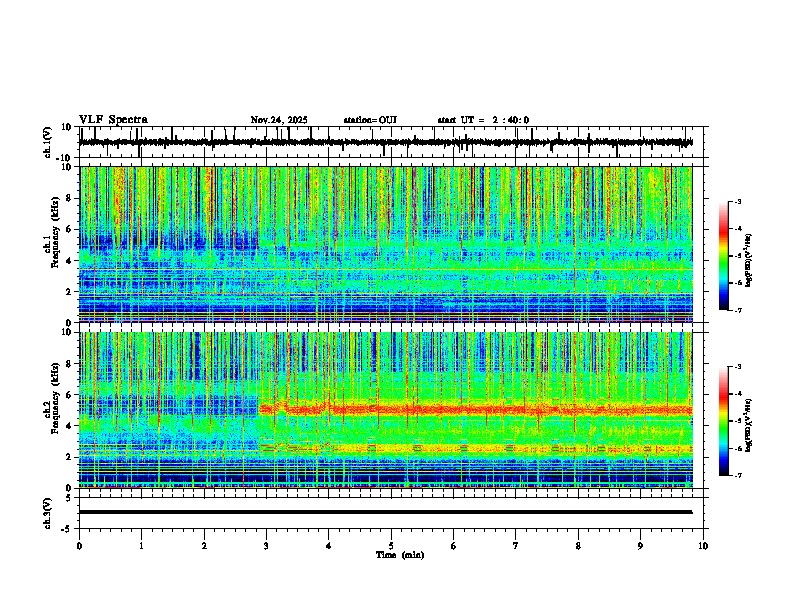
Task: Click the ch.1(V) waveform trace
Action: pyautogui.click(x=386, y=142)
